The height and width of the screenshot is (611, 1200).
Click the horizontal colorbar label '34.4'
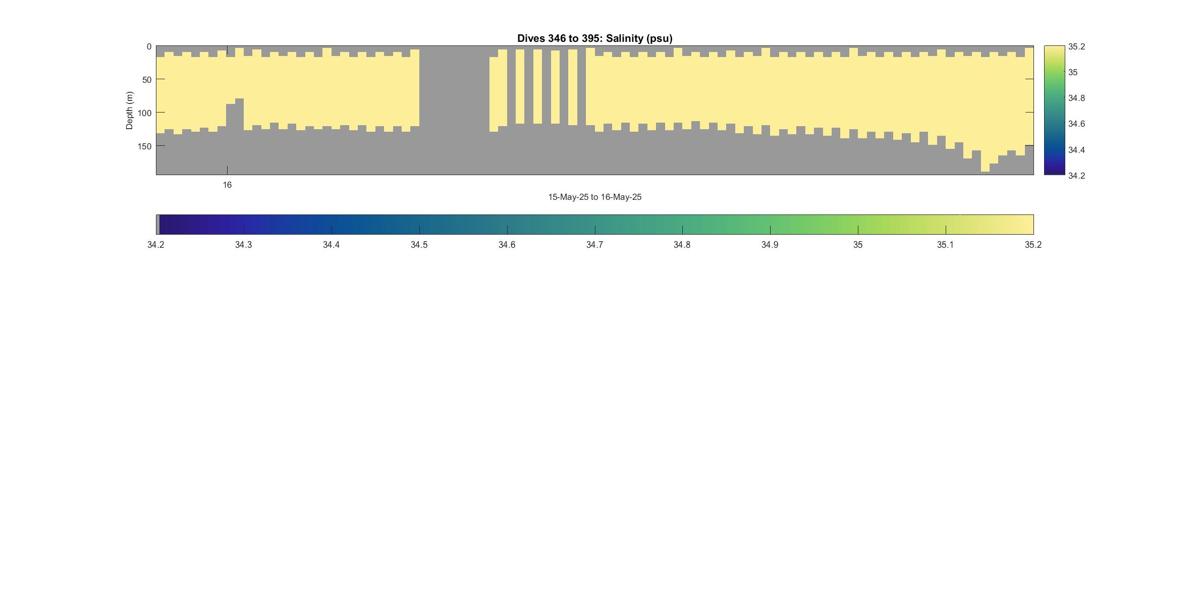pyautogui.click(x=331, y=245)
